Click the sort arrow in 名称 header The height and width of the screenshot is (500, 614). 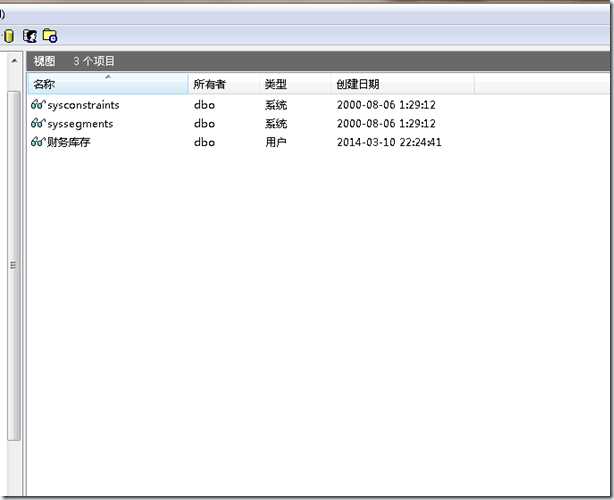click(108, 77)
